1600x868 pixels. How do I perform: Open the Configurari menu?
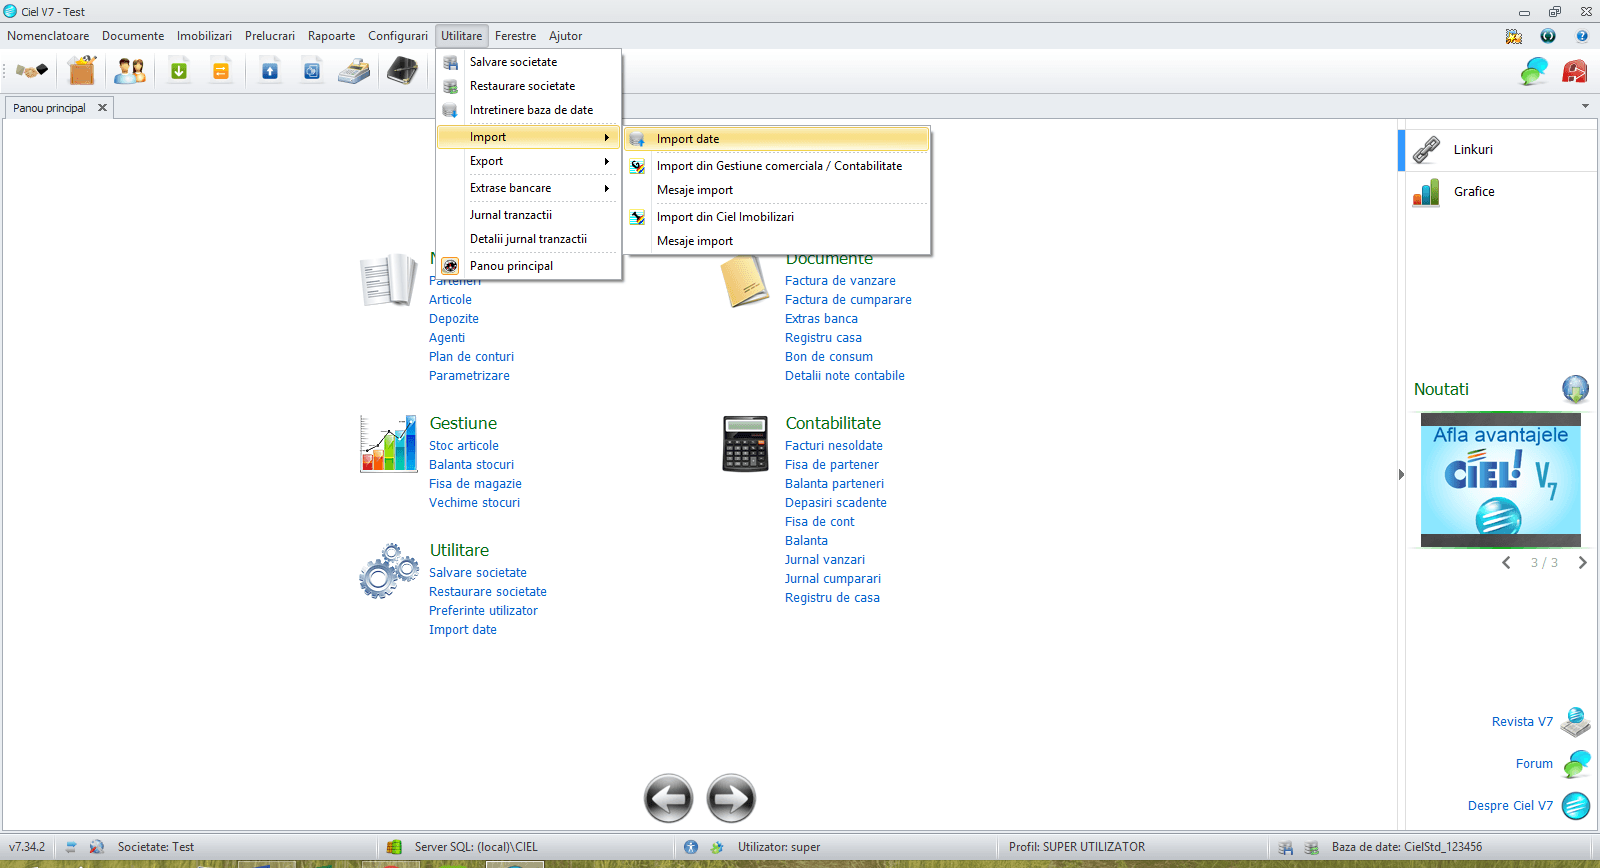(398, 36)
